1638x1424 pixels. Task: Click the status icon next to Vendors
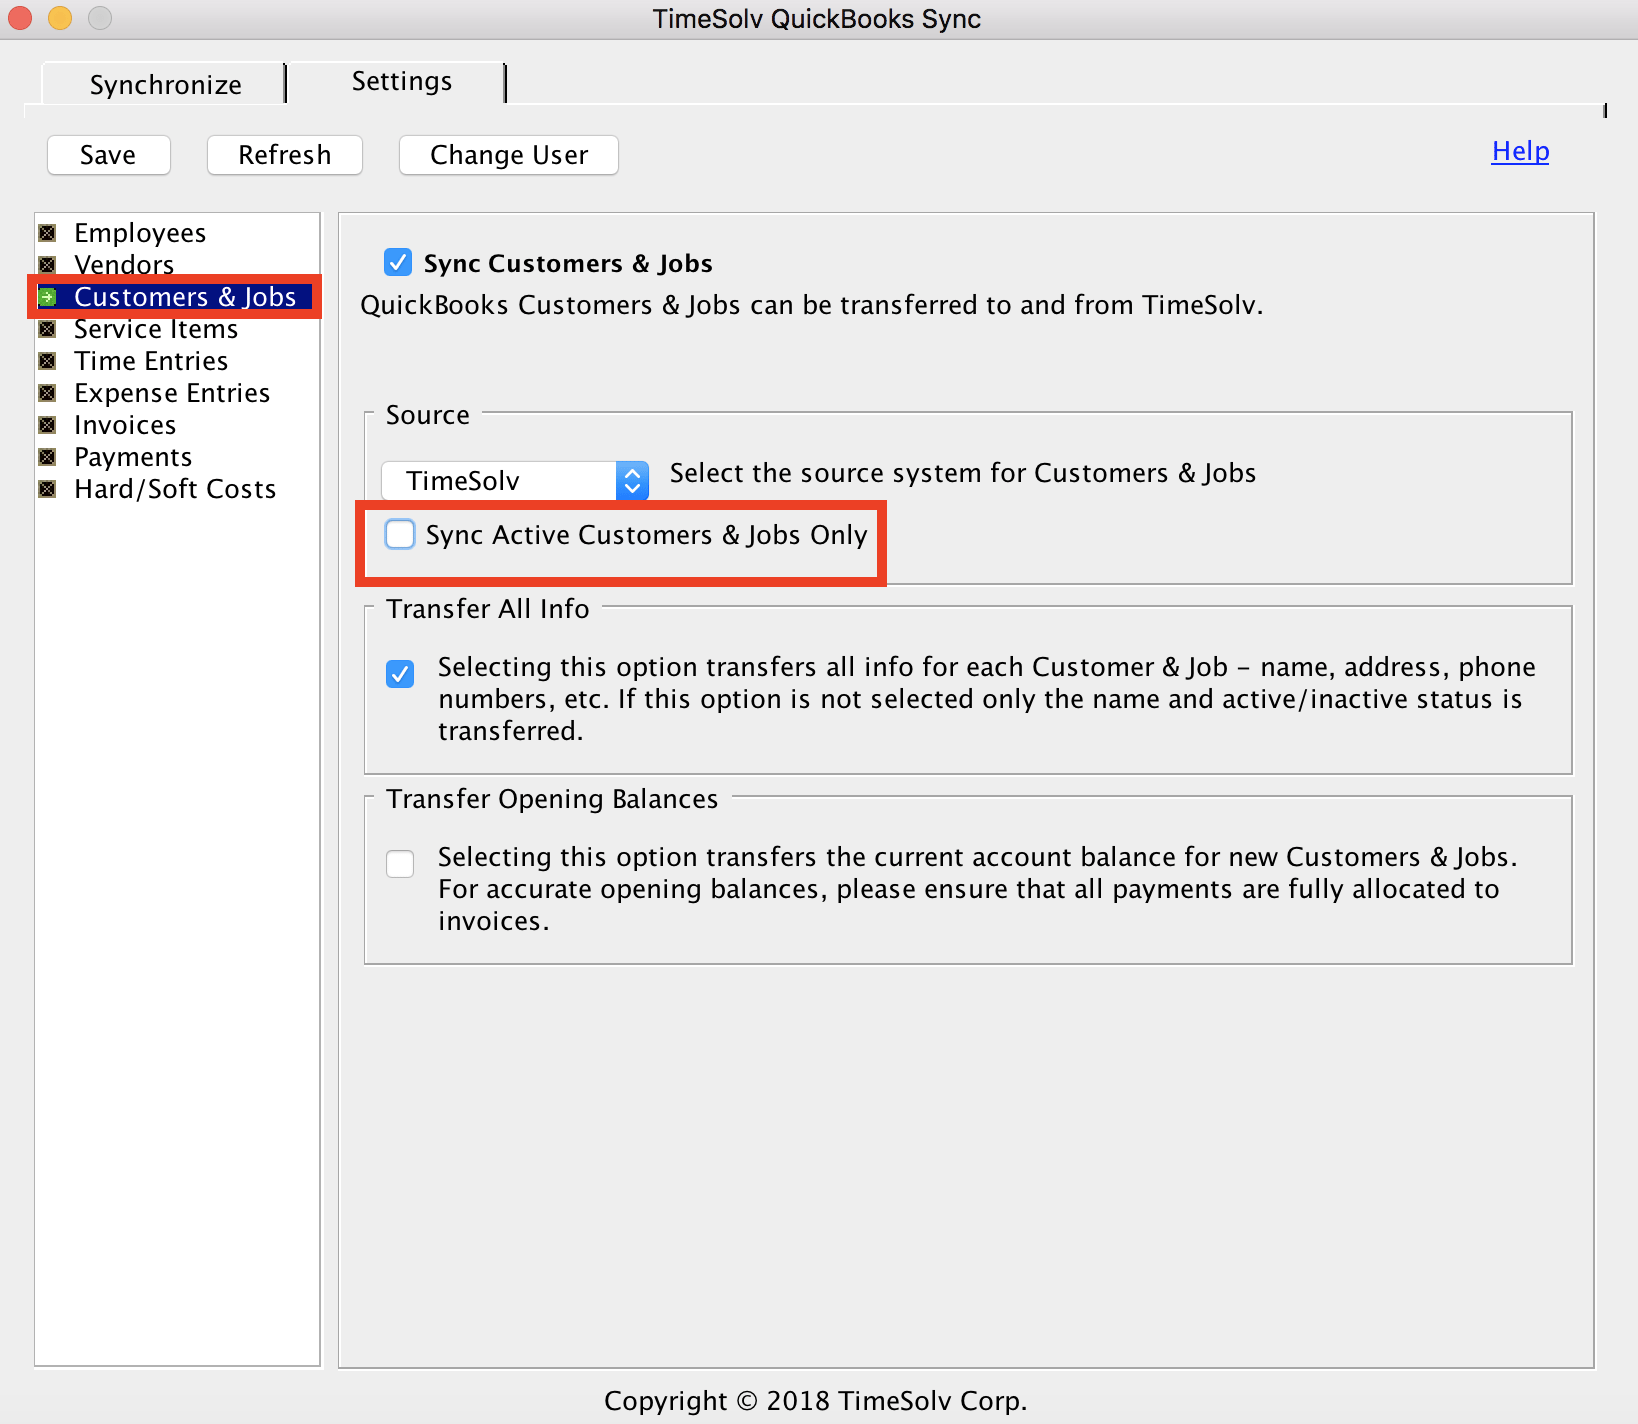pyautogui.click(x=47, y=265)
